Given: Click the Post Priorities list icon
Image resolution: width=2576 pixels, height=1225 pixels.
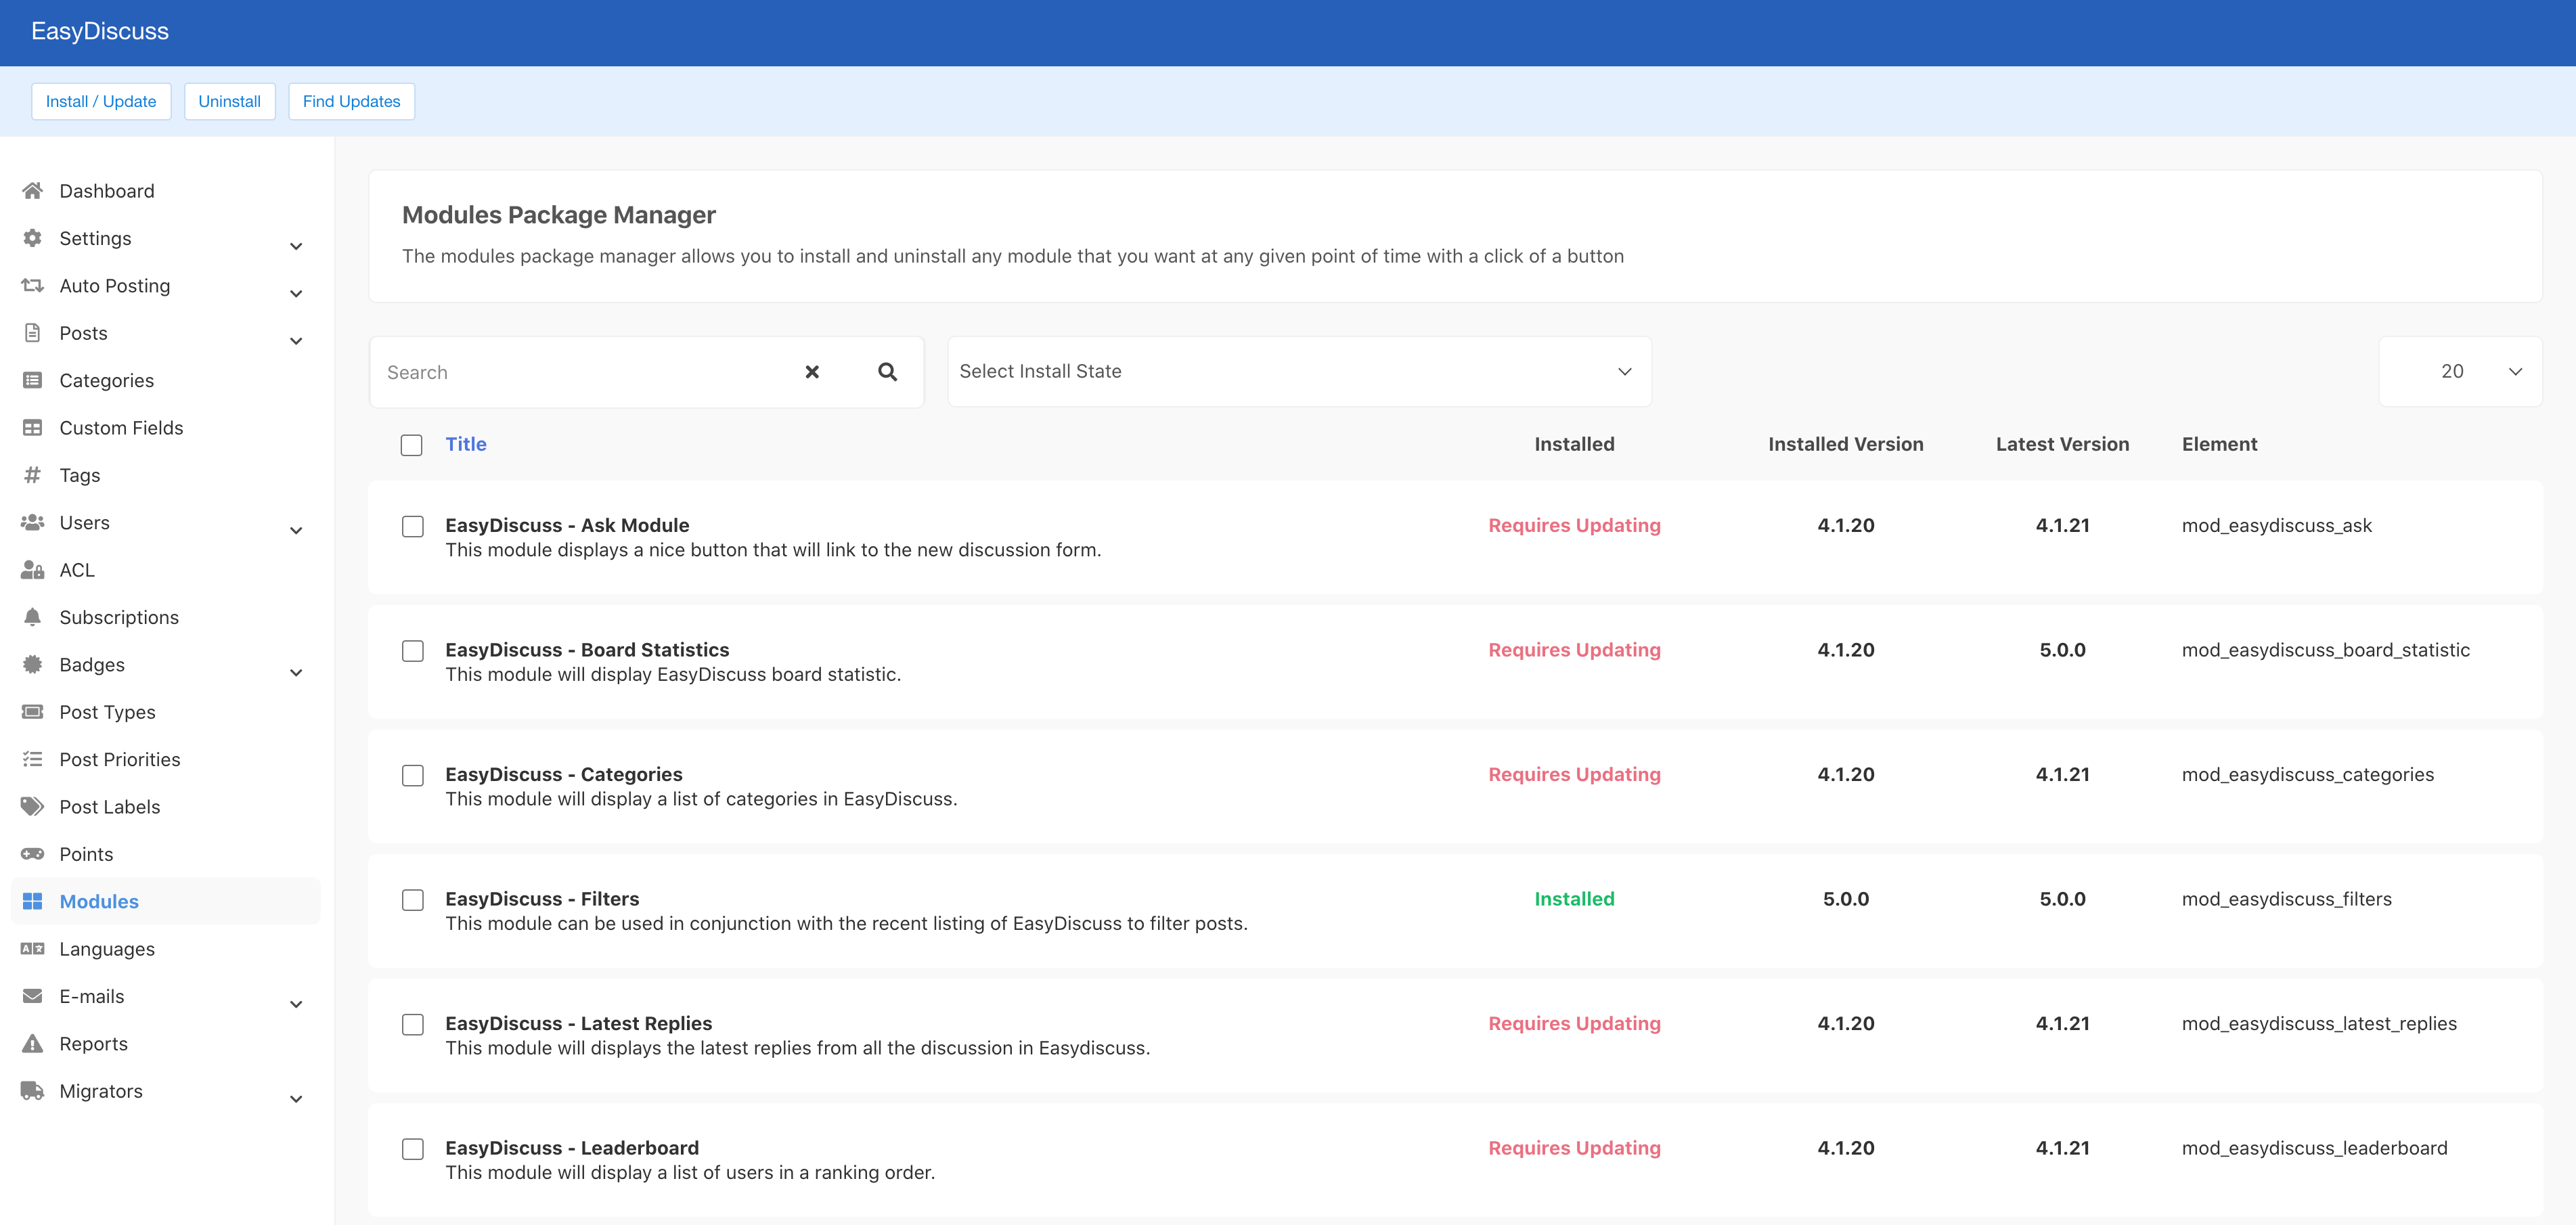Looking at the screenshot, I should pyautogui.click(x=32, y=759).
